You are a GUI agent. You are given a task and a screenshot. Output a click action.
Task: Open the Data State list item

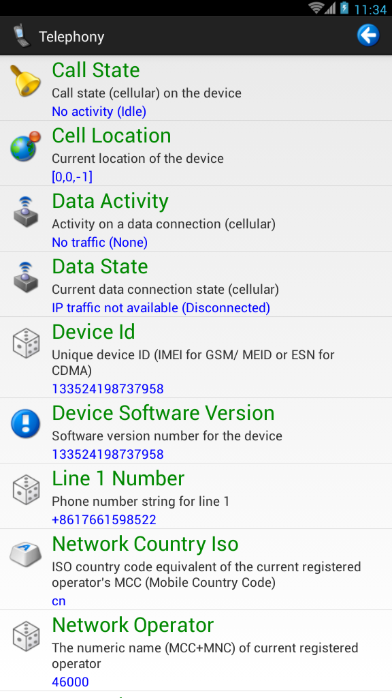196,284
